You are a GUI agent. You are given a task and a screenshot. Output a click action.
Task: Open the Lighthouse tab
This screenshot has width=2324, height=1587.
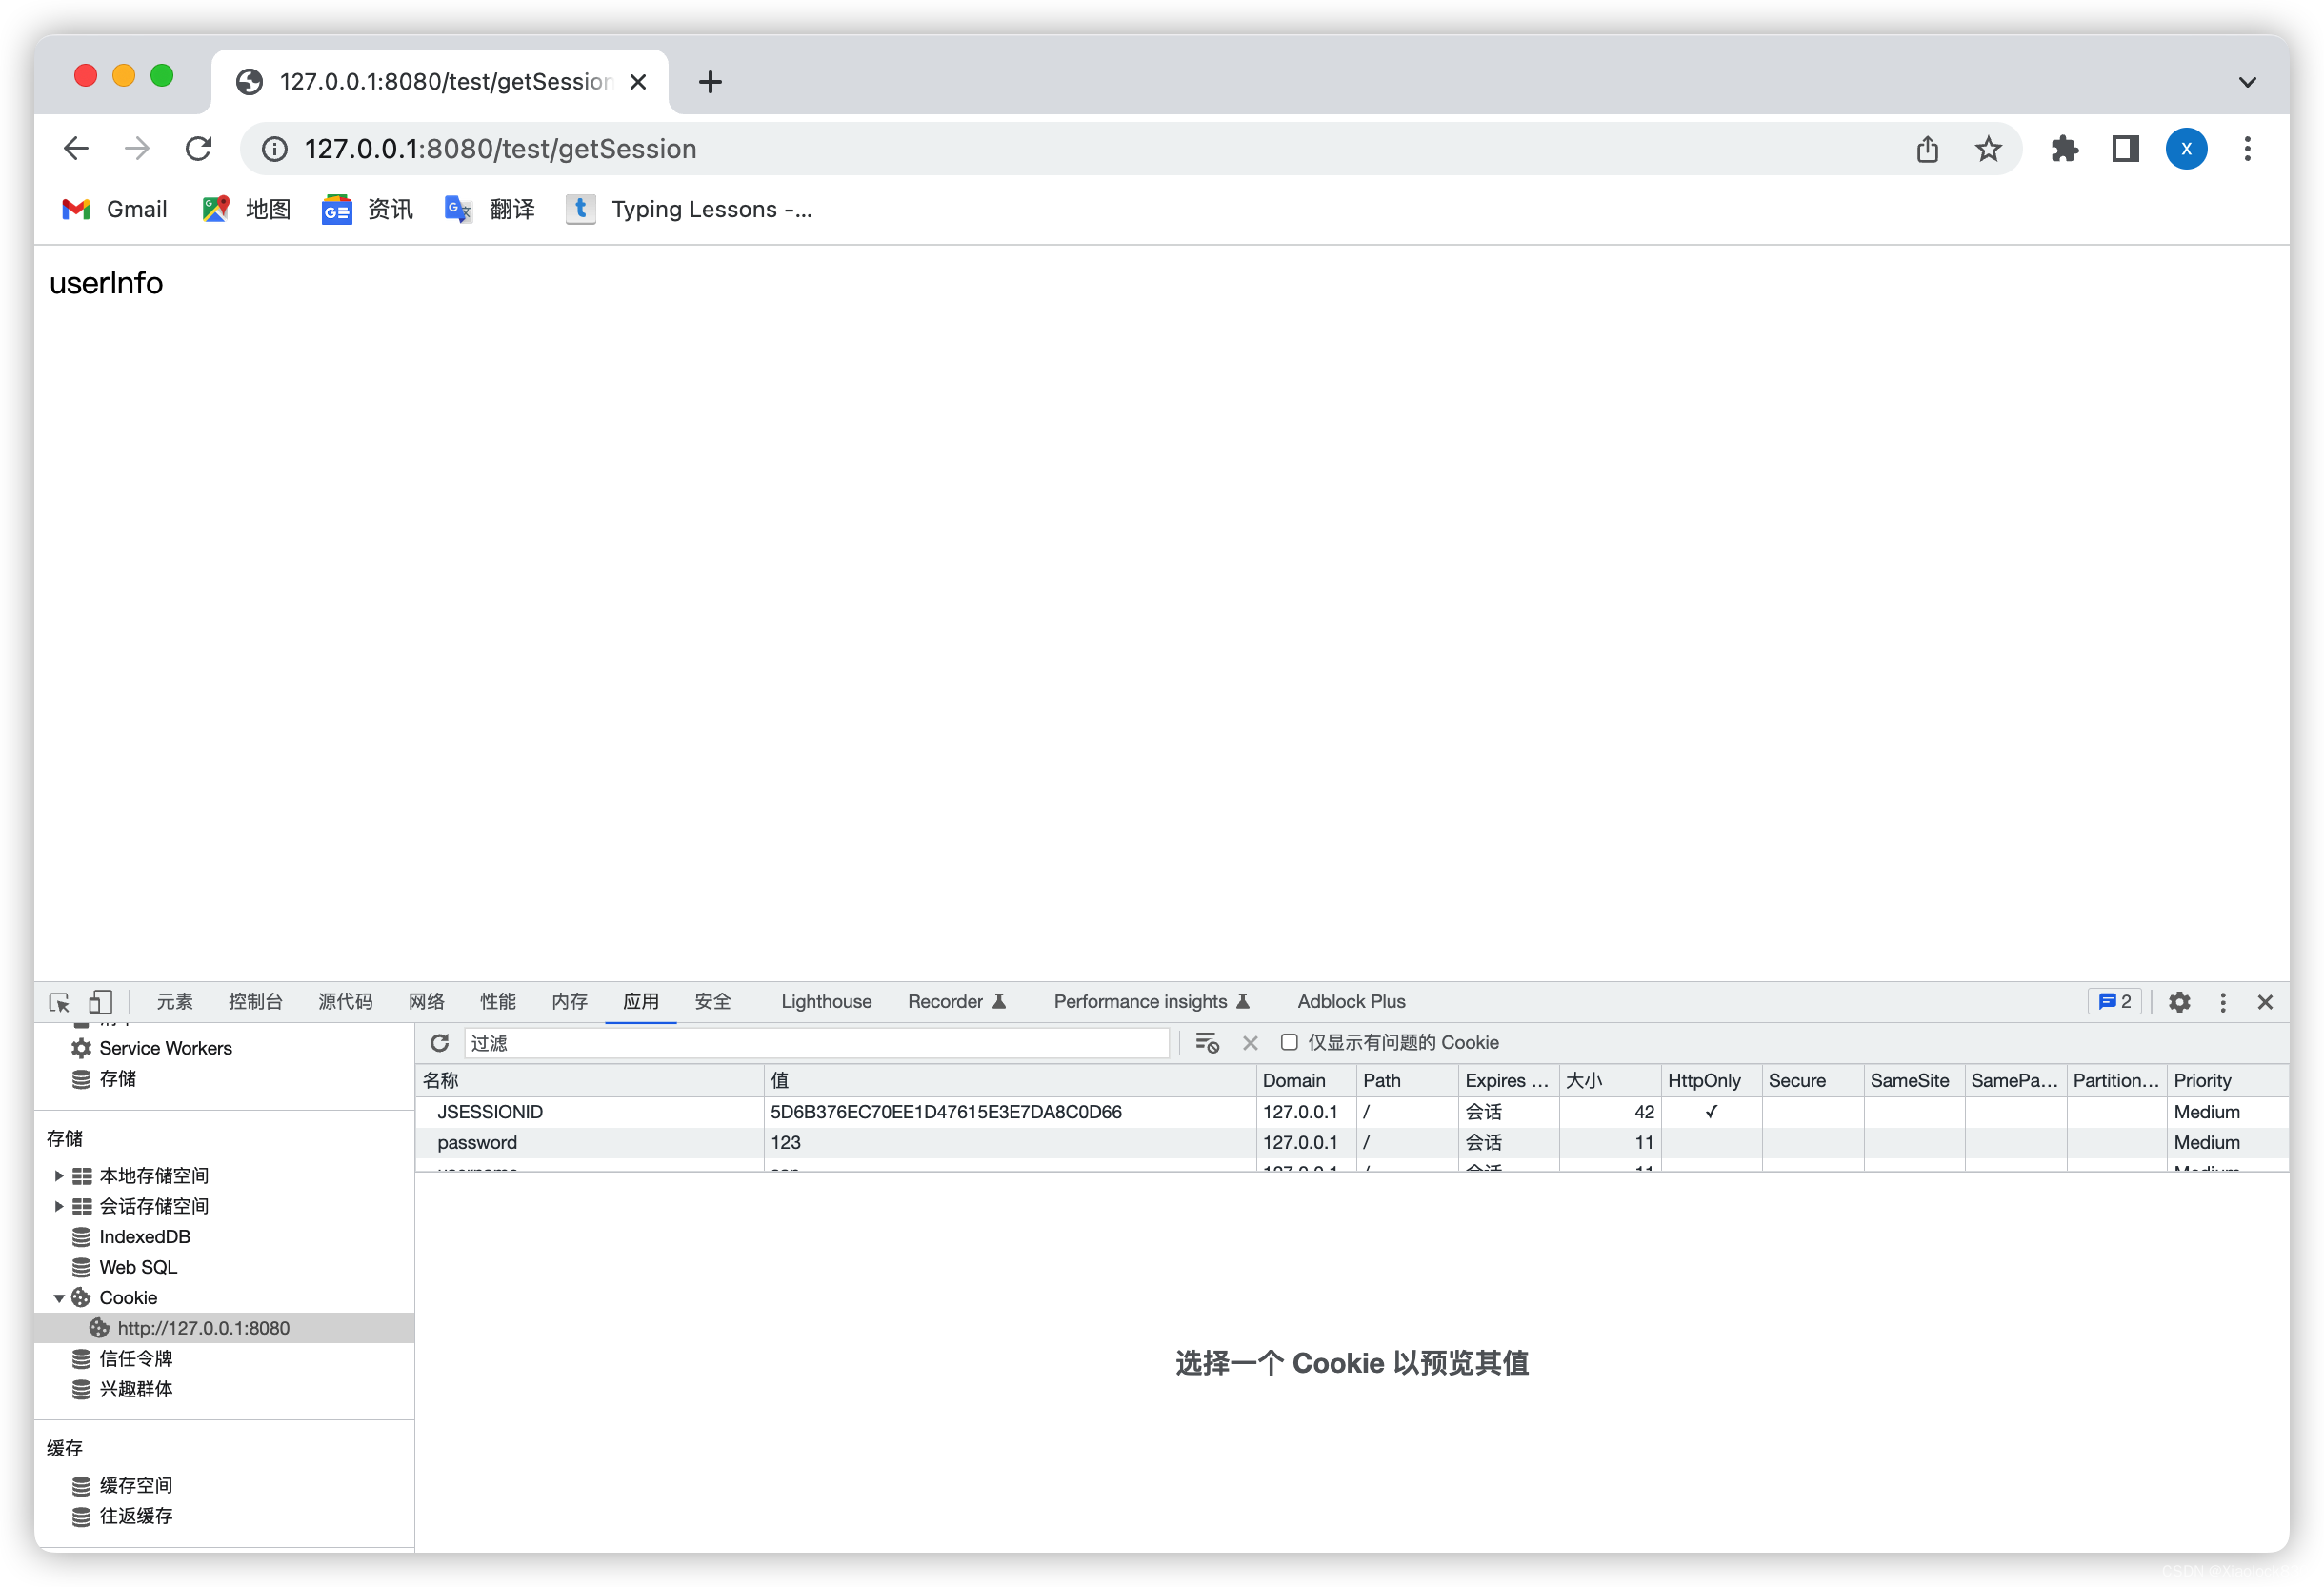826,1002
